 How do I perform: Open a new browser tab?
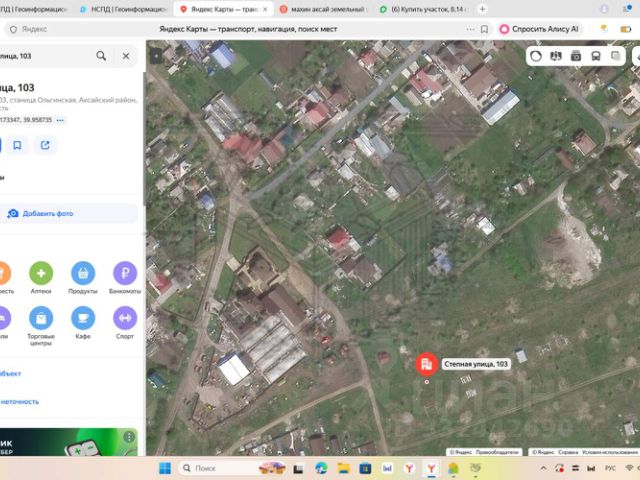pos(482,9)
